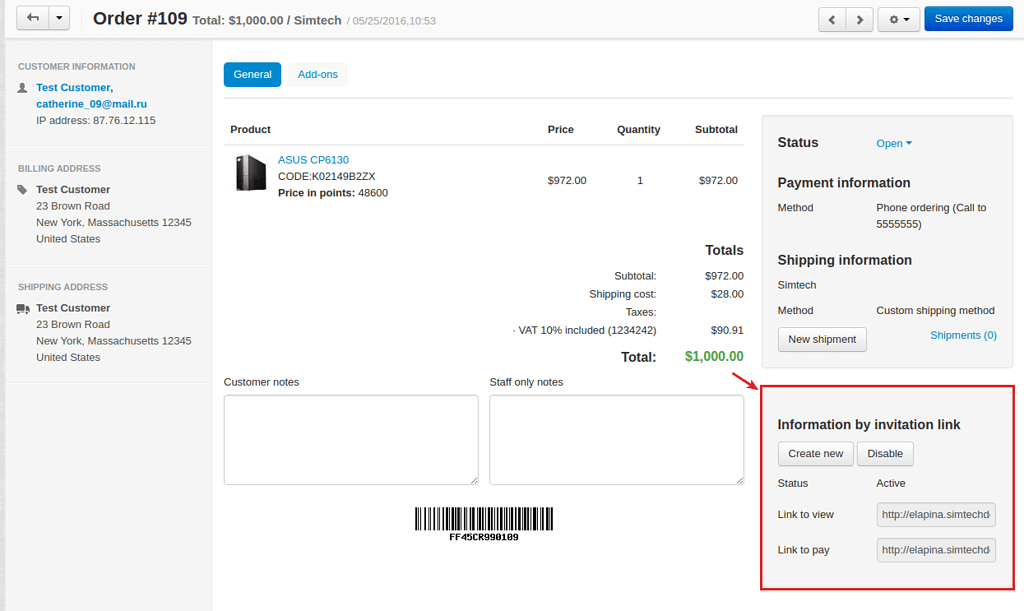Open the Shipments (0) link
The image size is (1024, 611).
pyautogui.click(x=963, y=335)
